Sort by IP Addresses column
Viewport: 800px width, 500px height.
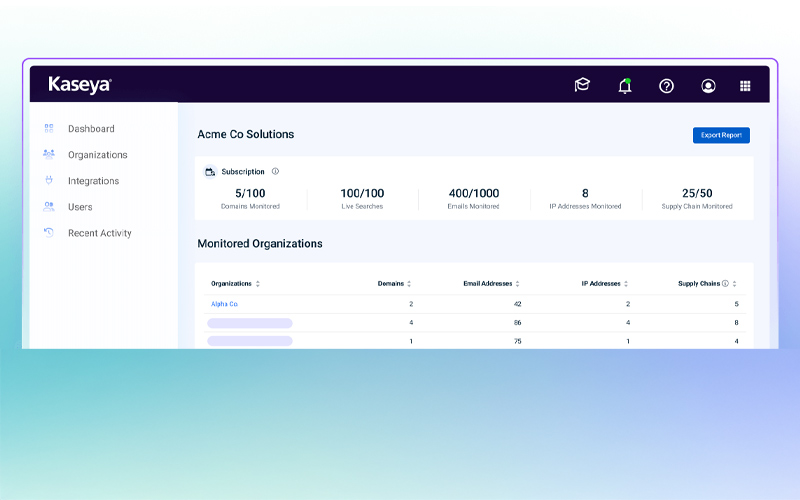(625, 284)
